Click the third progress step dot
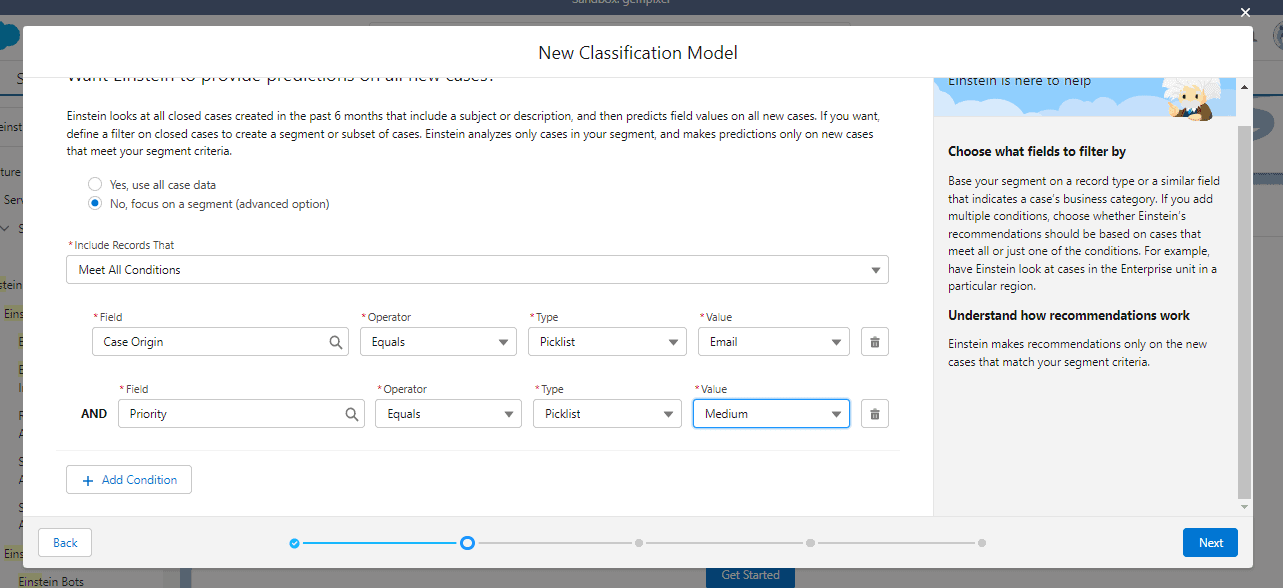Screen dimensions: 1283x588 pos(639,542)
